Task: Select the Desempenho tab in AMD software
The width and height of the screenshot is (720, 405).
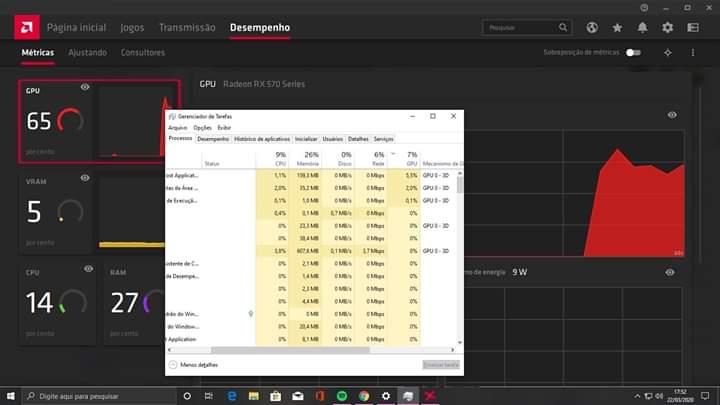Action: coord(260,28)
